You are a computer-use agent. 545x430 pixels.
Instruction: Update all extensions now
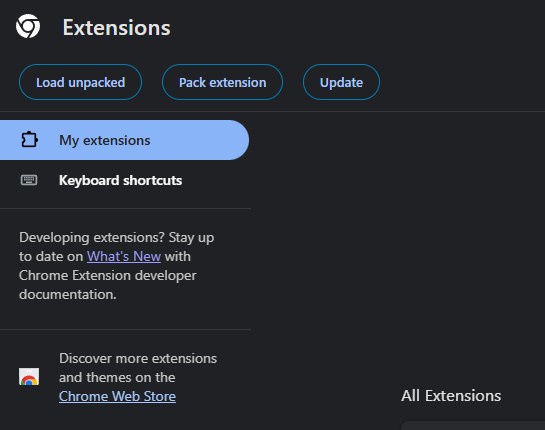tap(341, 82)
